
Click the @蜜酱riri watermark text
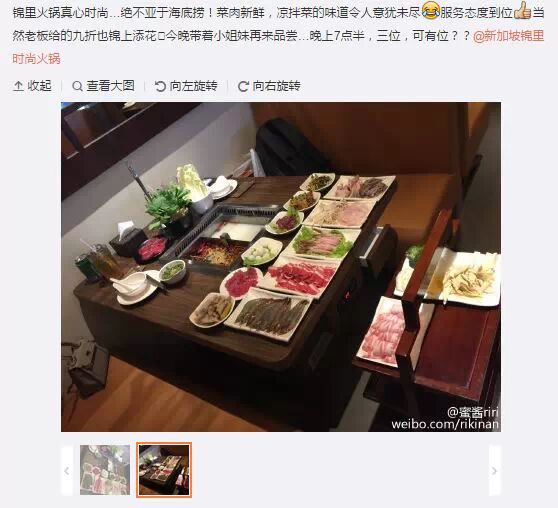473,412
